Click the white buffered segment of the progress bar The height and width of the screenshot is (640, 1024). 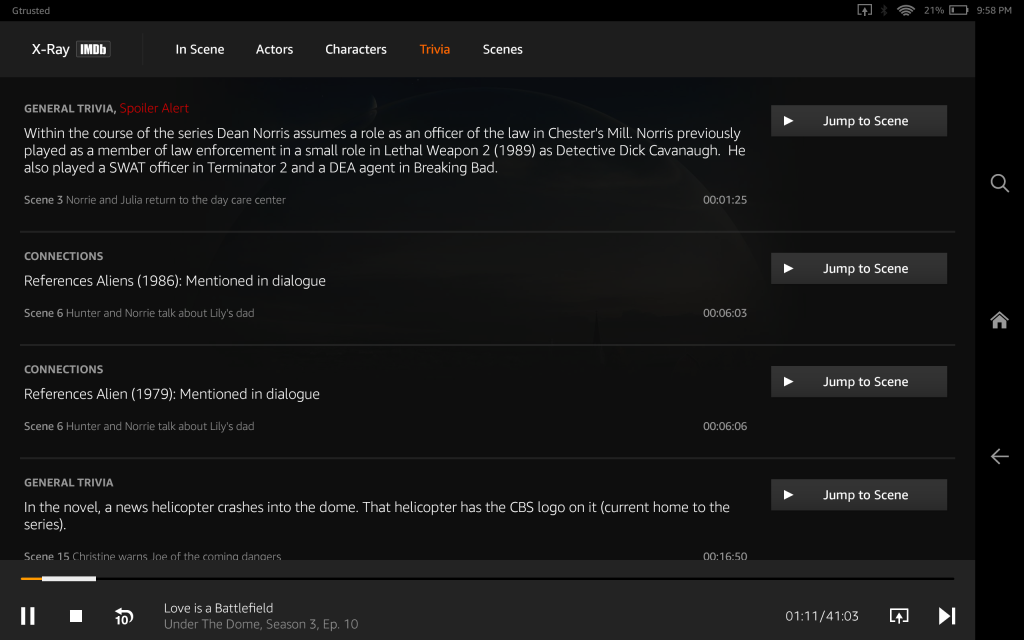coord(69,579)
